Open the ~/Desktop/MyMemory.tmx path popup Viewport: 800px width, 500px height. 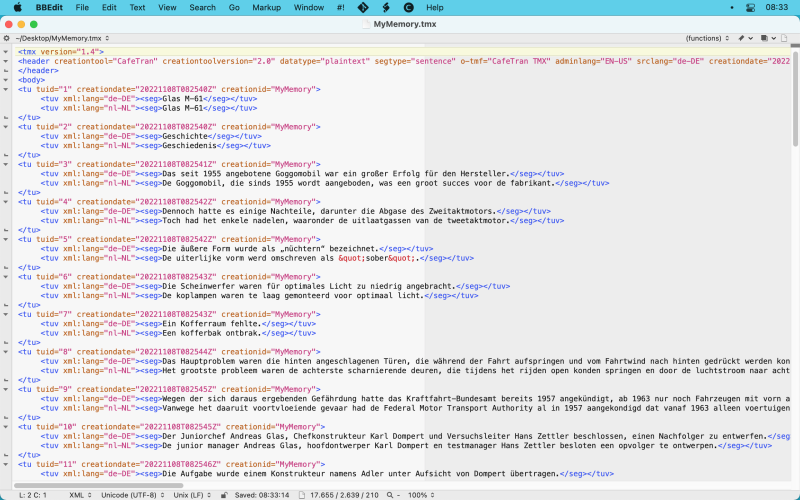[62, 38]
